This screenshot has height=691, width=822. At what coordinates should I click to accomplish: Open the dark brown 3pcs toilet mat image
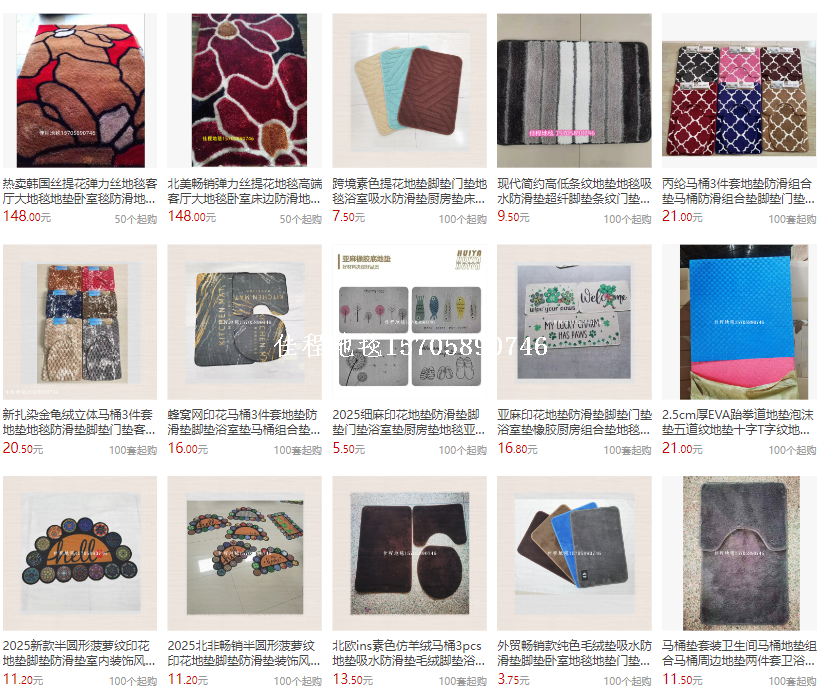[x=409, y=553]
